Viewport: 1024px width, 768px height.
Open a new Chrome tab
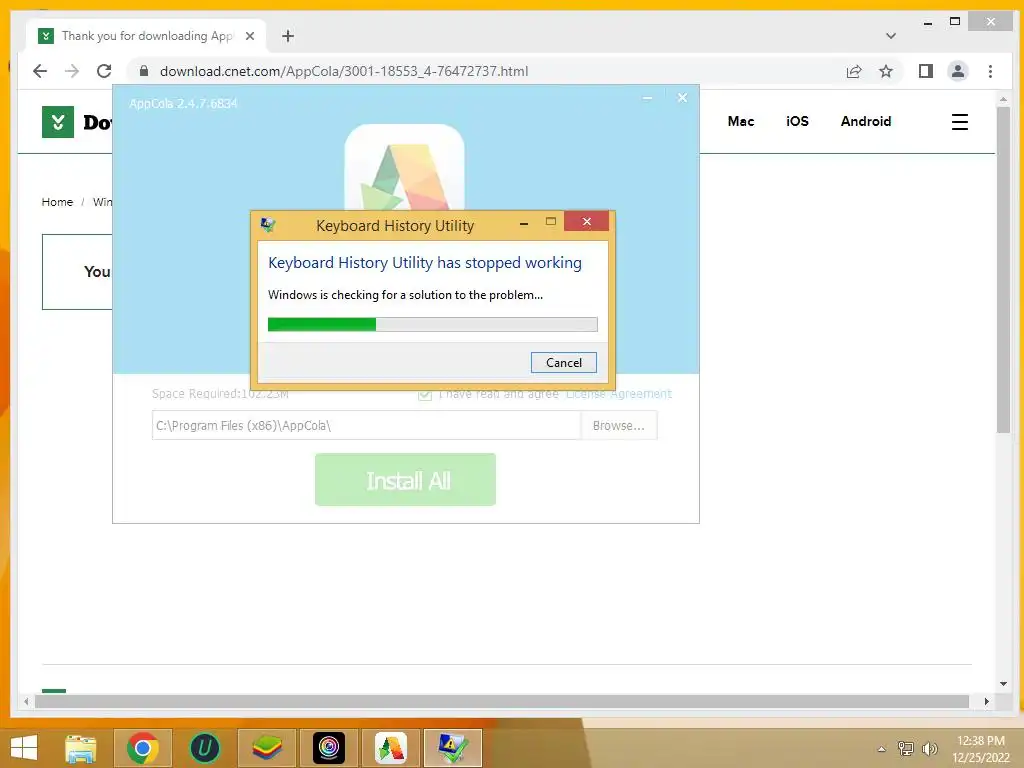288,36
